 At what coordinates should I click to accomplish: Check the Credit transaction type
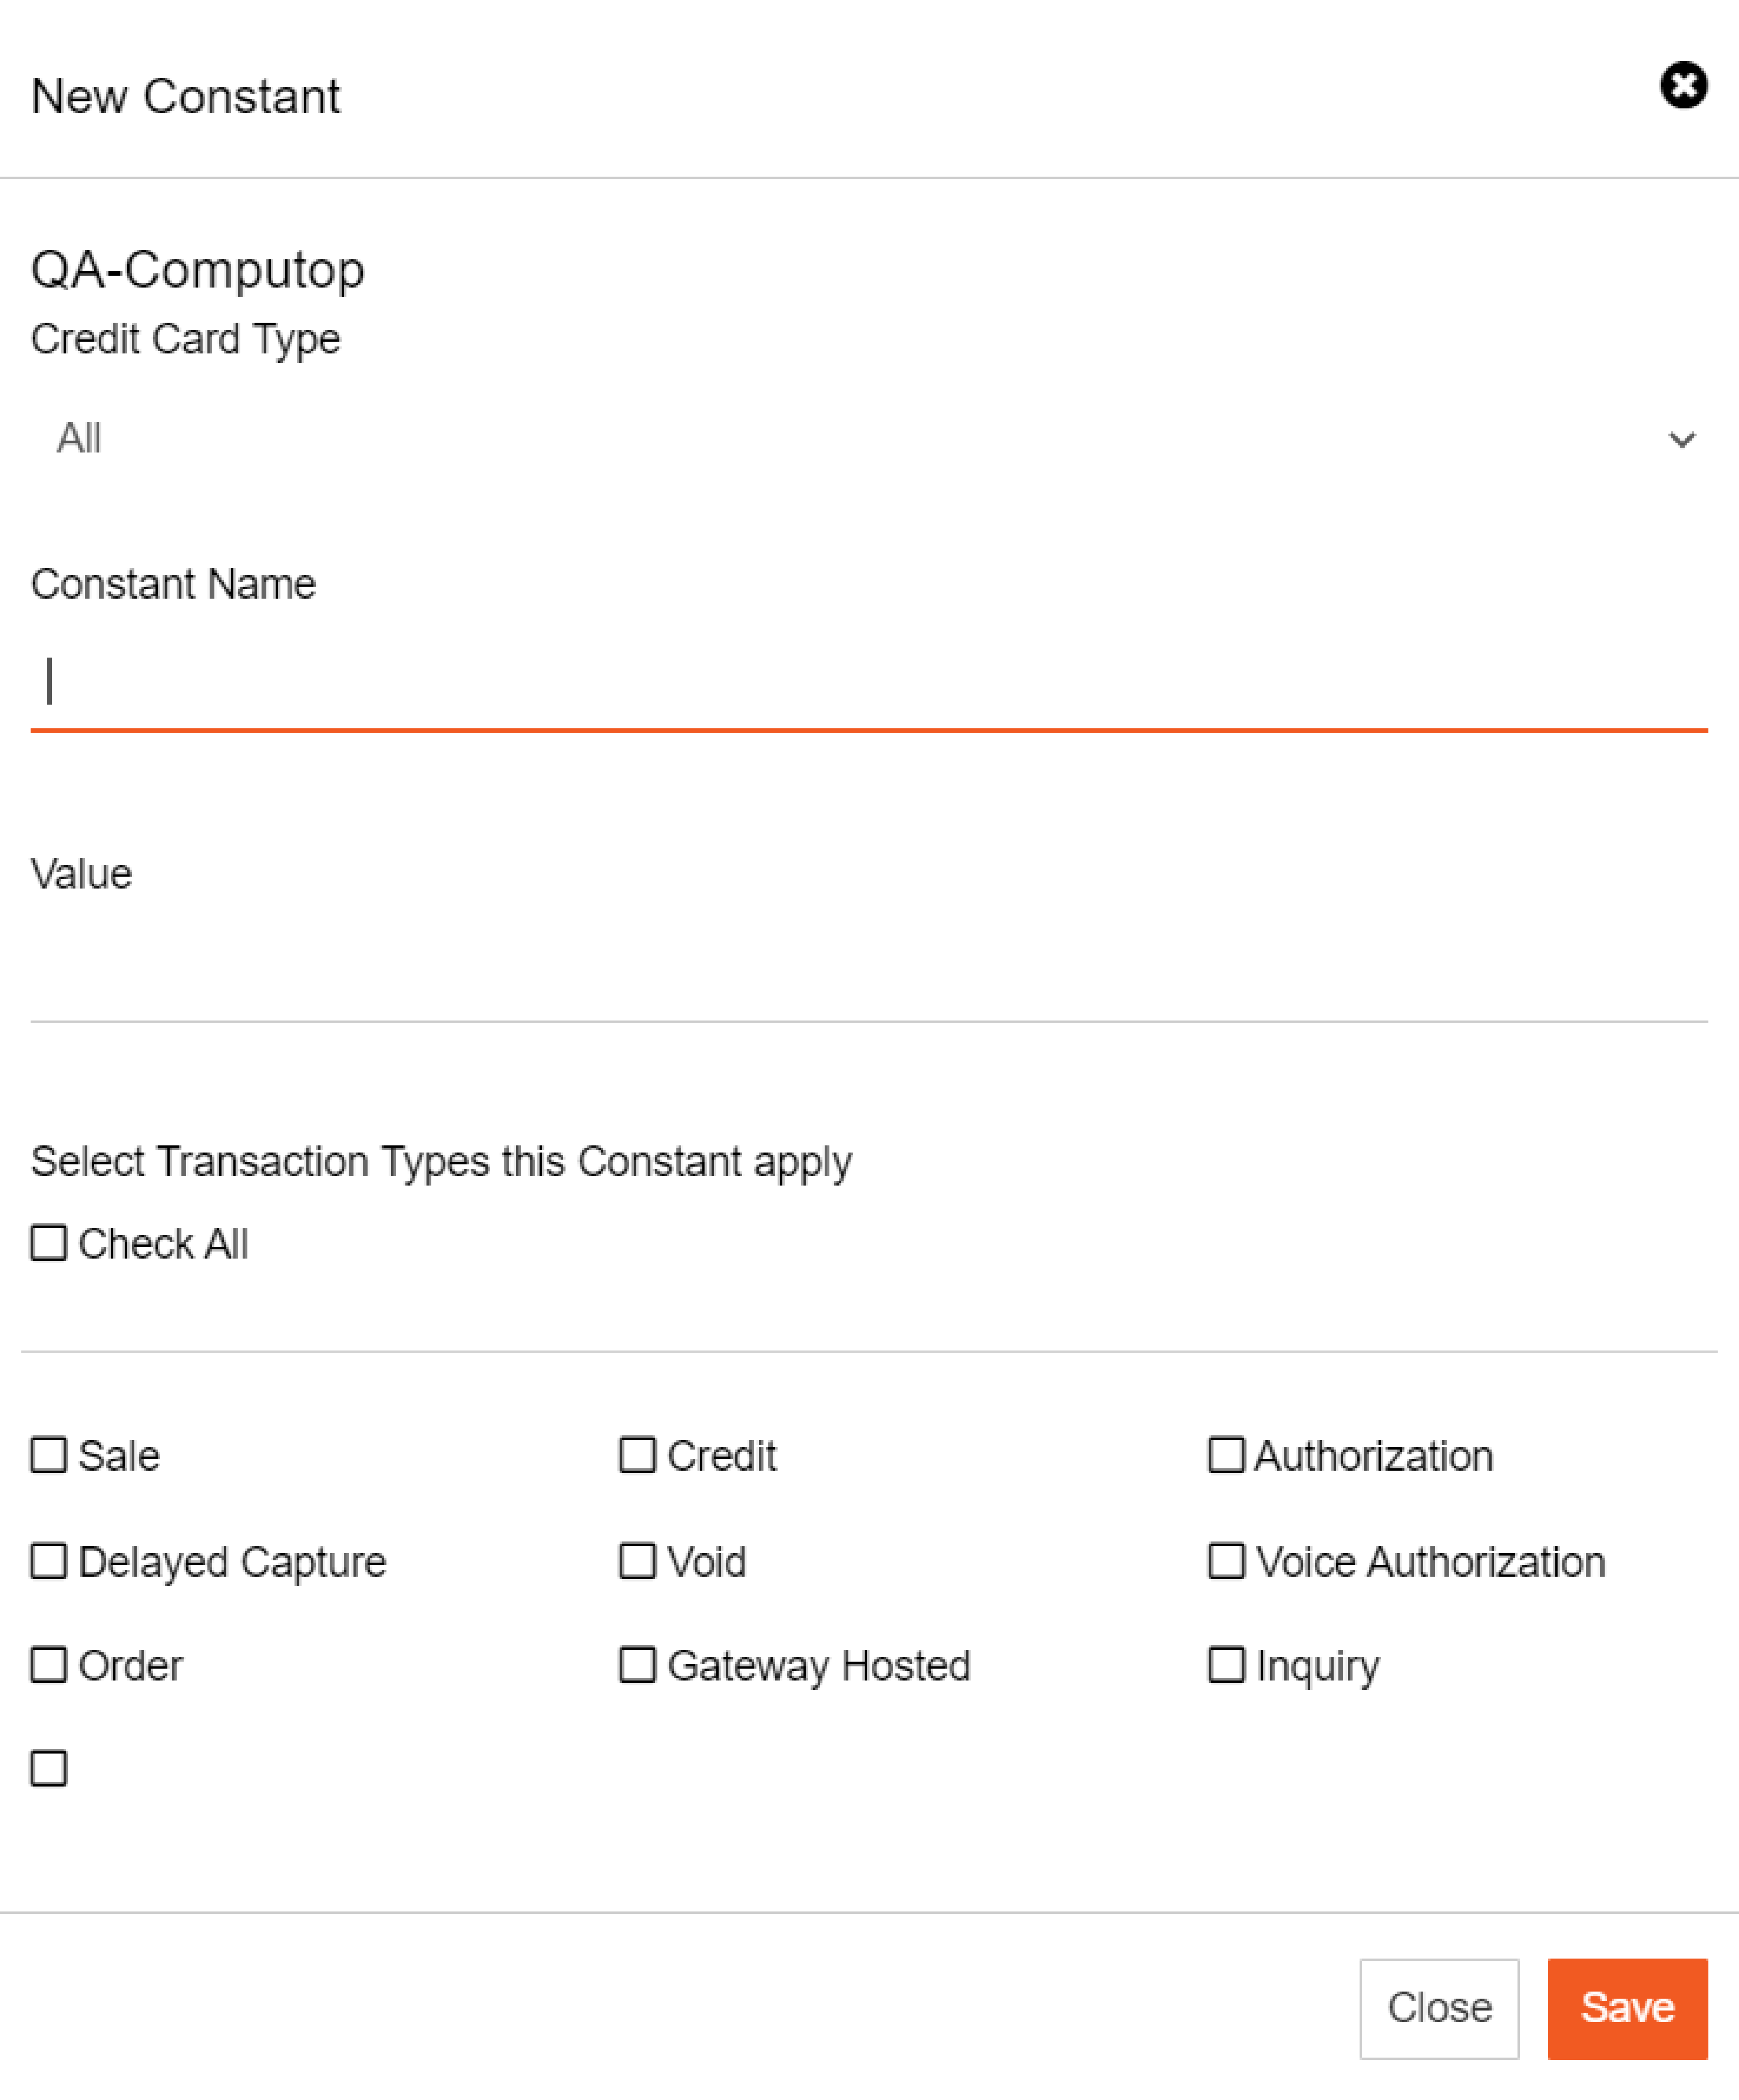pos(637,1455)
